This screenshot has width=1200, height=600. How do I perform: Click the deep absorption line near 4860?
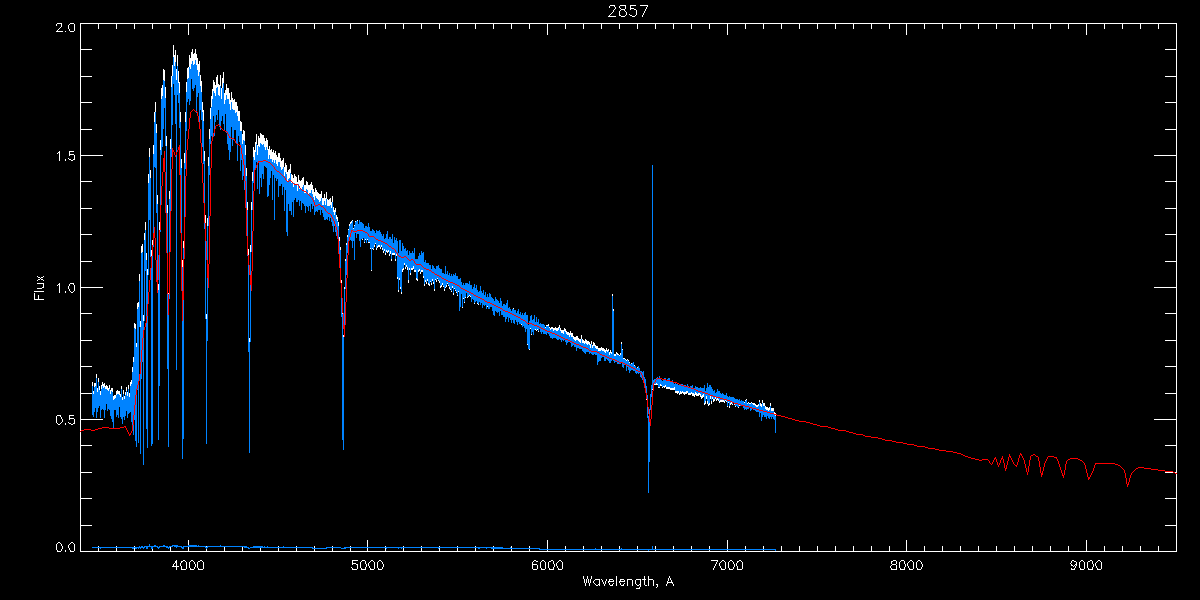pyautogui.click(x=343, y=340)
